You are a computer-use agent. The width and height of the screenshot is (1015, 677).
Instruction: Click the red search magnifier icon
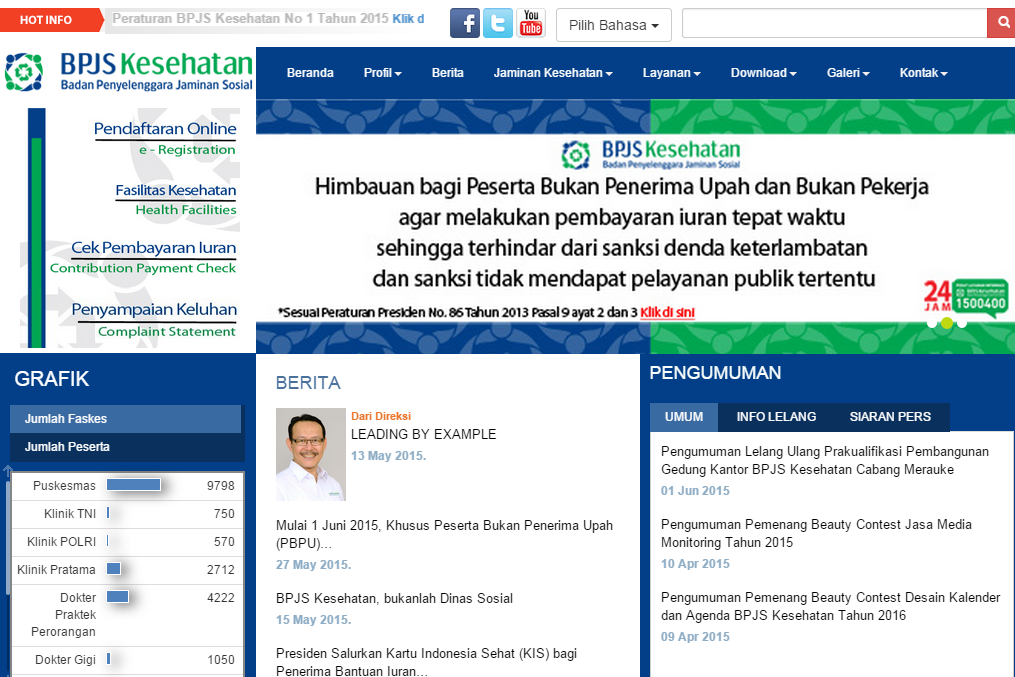click(x=1002, y=22)
